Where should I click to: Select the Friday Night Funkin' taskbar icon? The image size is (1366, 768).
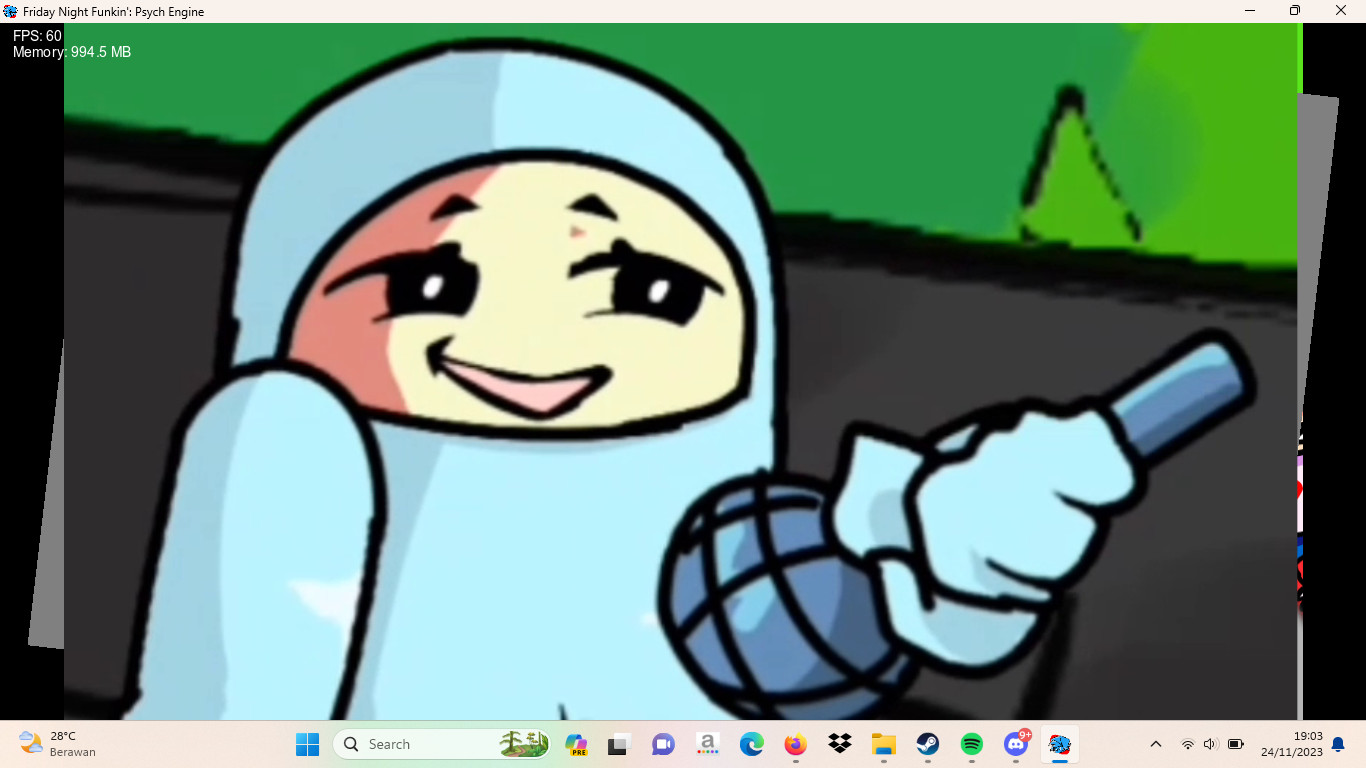(1059, 744)
